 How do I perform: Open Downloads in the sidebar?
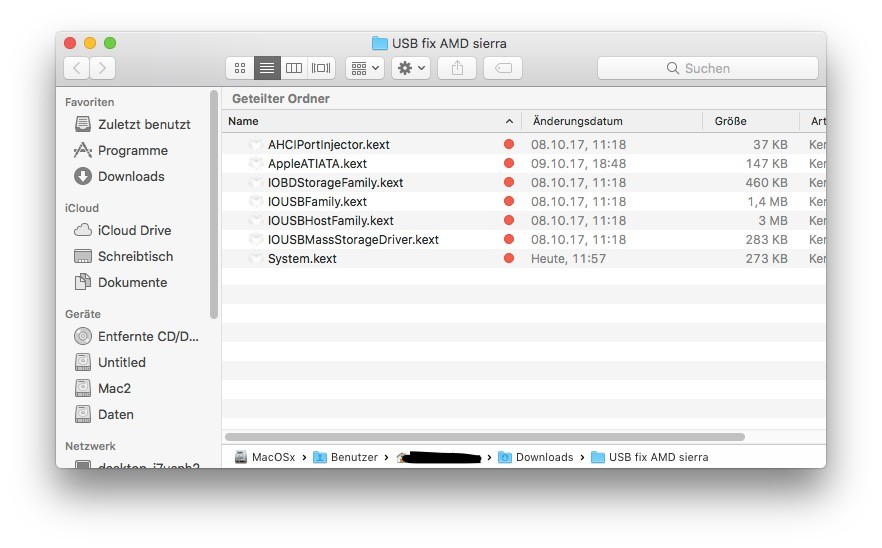click(133, 176)
